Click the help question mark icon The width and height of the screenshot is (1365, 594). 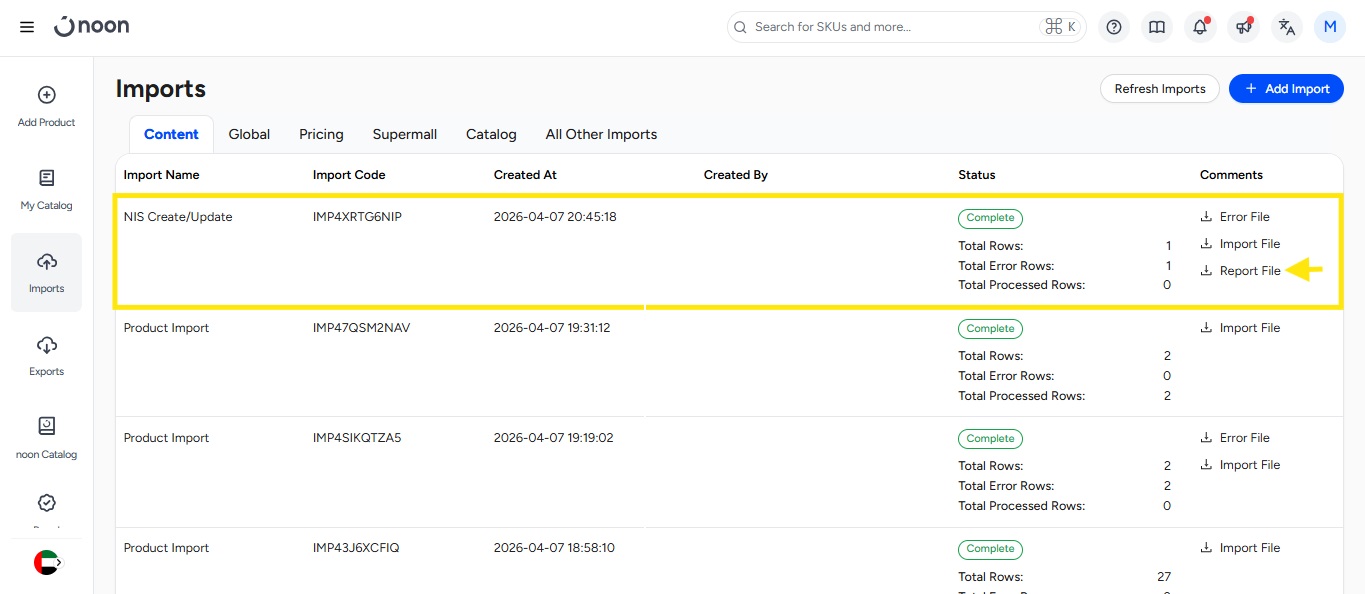(x=1114, y=27)
